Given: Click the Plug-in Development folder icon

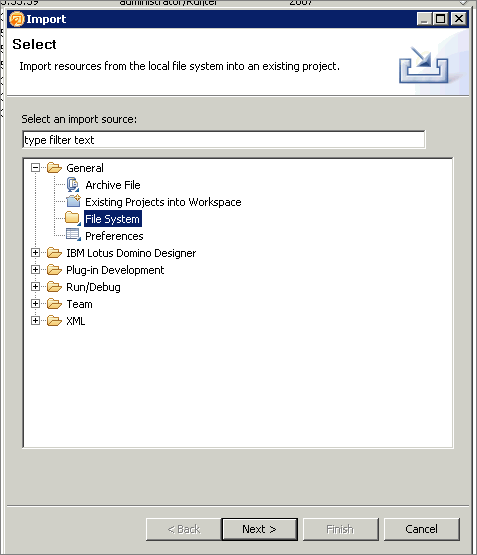Looking at the screenshot, I should pyautogui.click(x=54, y=270).
